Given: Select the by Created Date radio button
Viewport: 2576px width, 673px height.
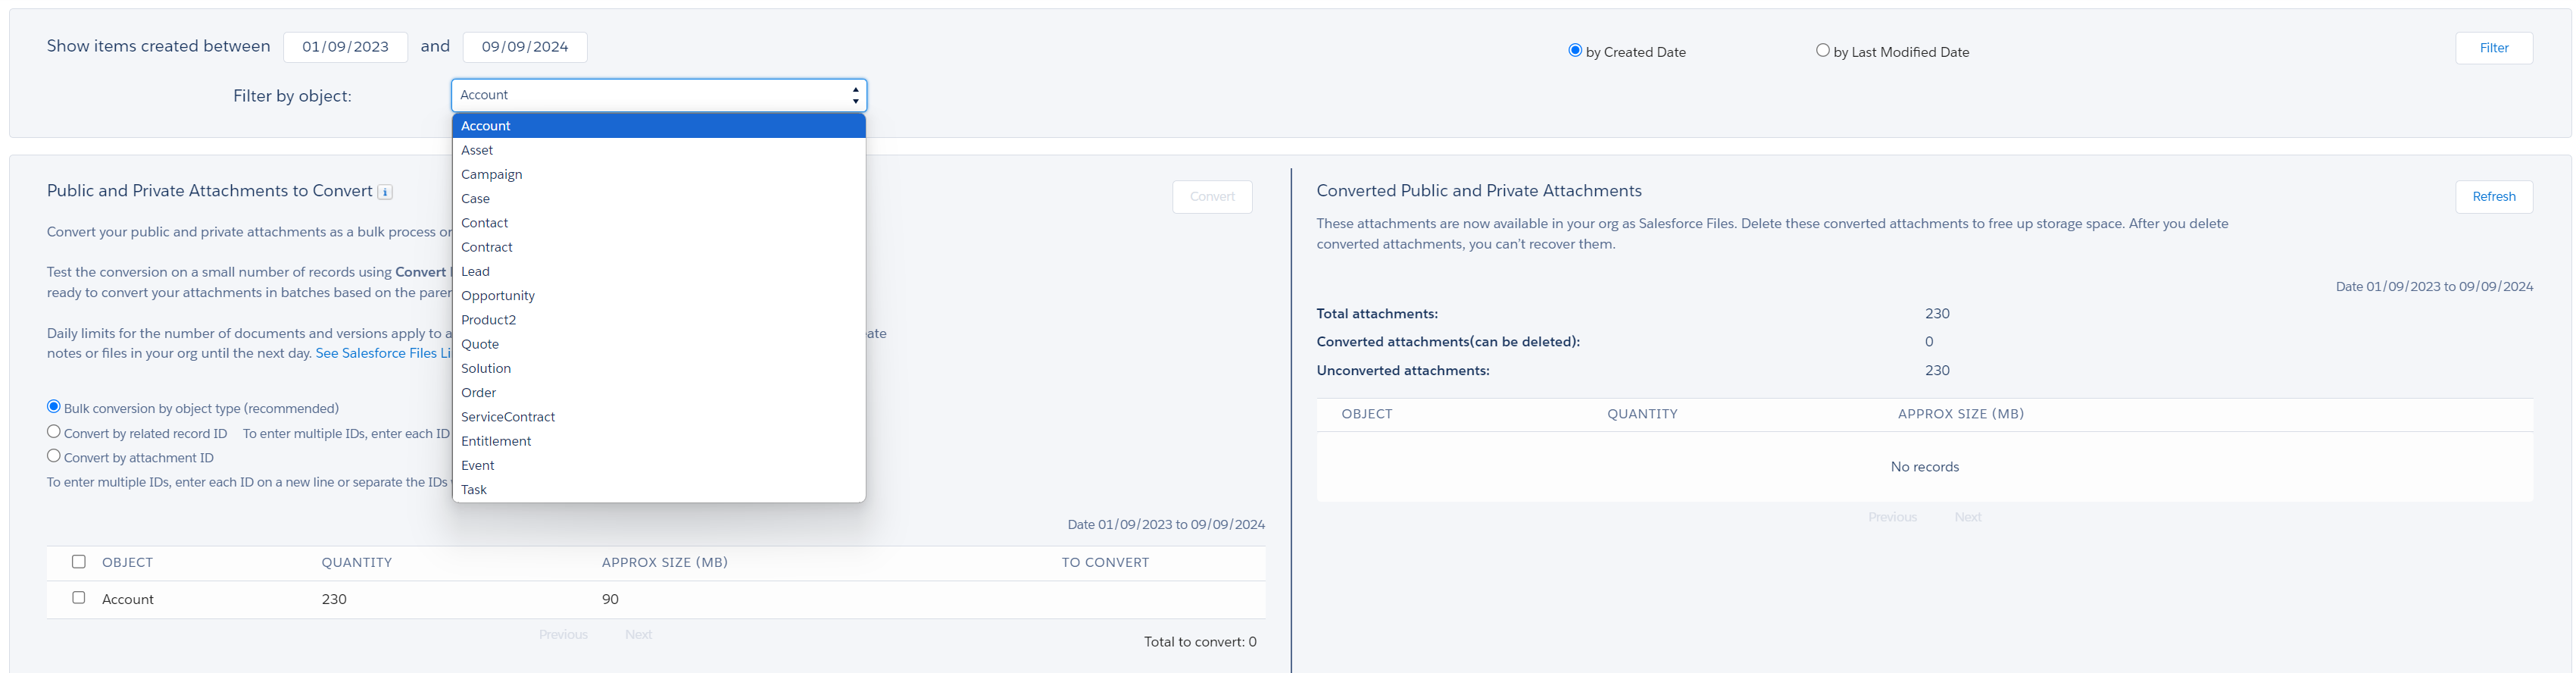Looking at the screenshot, I should pyautogui.click(x=1575, y=50).
